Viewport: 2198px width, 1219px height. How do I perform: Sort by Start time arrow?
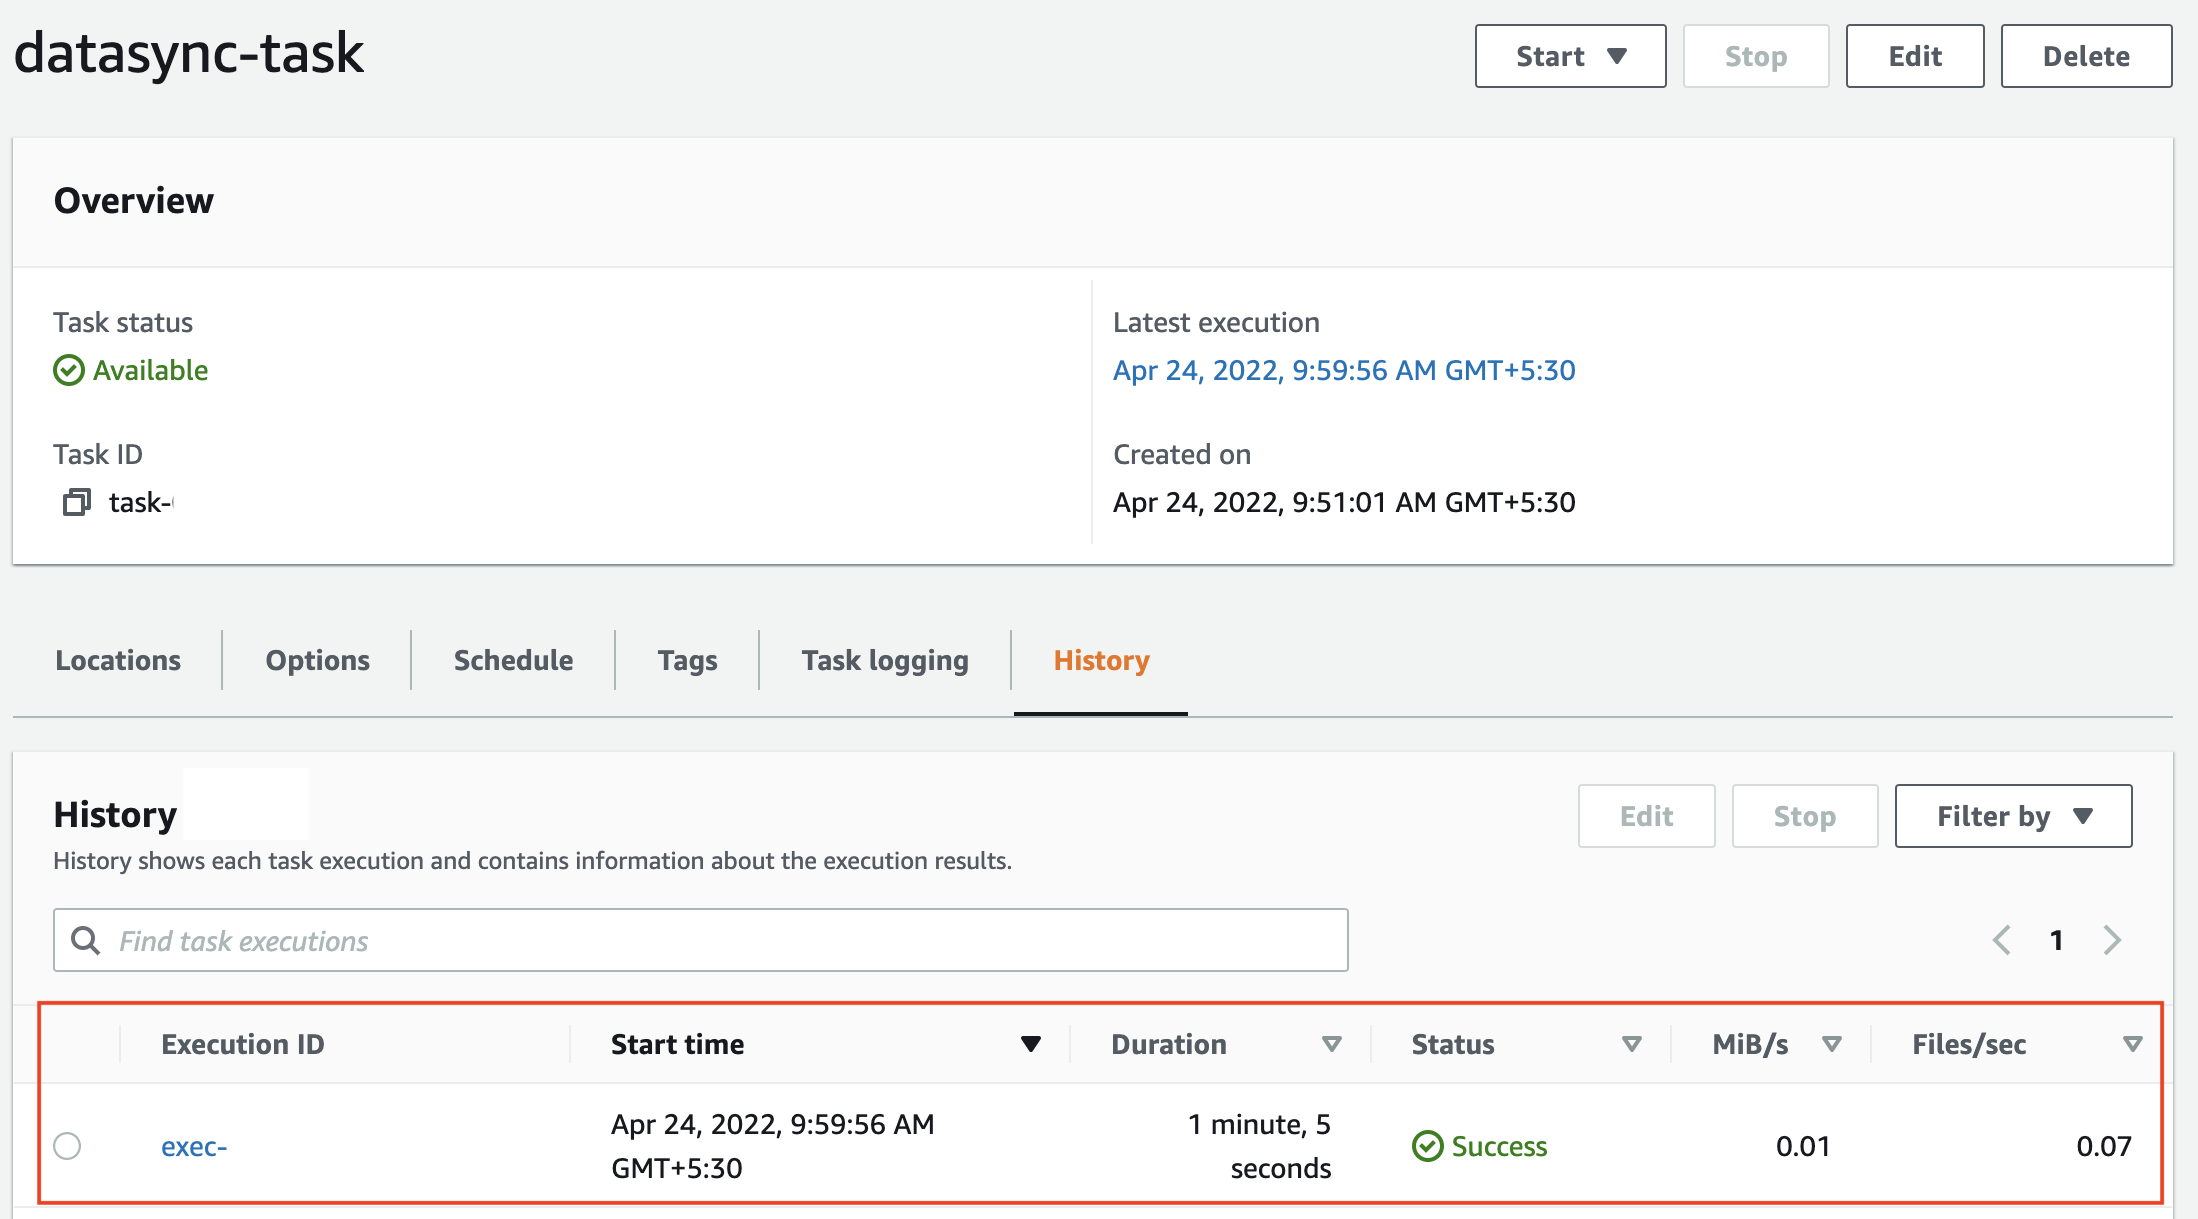(x=1031, y=1044)
